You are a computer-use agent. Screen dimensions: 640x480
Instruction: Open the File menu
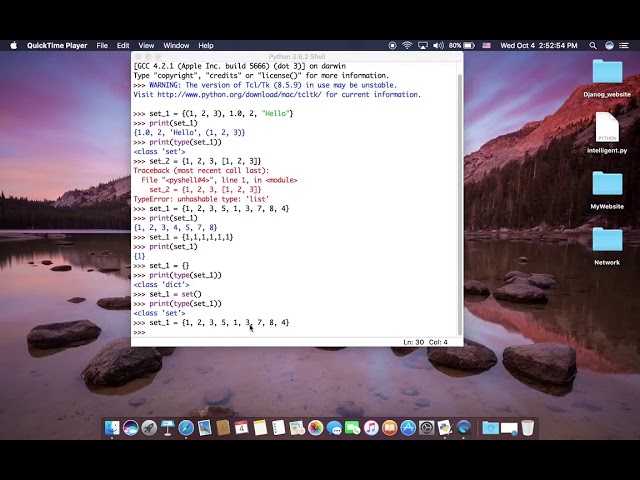[102, 45]
